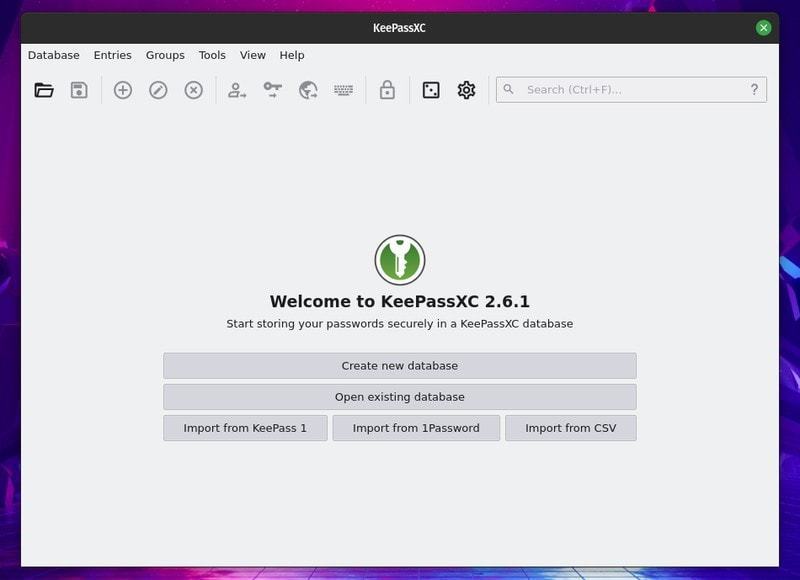This screenshot has width=800, height=580.
Task: Open the Database menu
Action: point(54,55)
